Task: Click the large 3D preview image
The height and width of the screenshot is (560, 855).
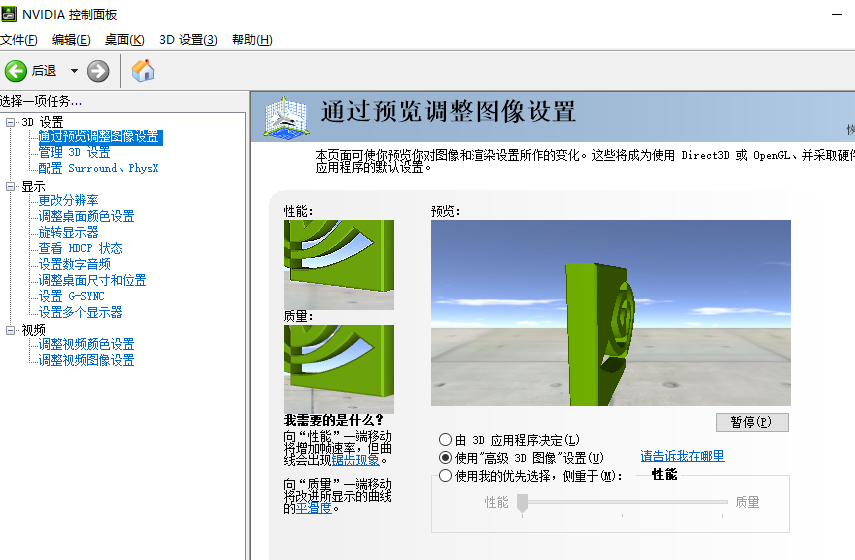Action: pyautogui.click(x=611, y=312)
